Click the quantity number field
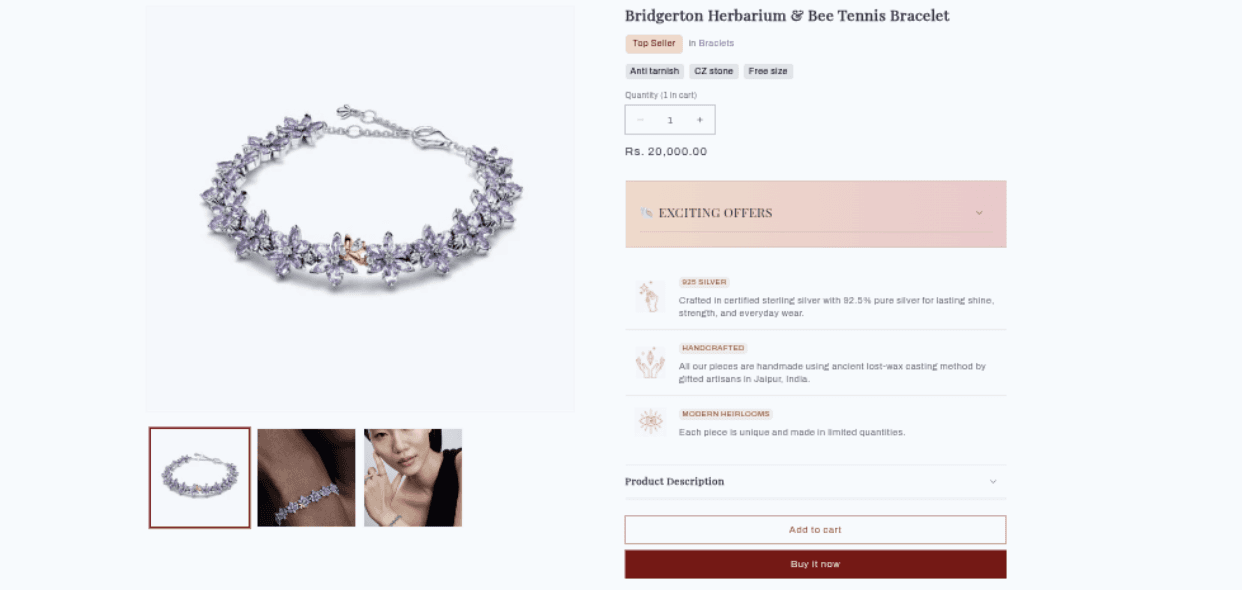Screen dimensions: 1242x590 [670, 120]
